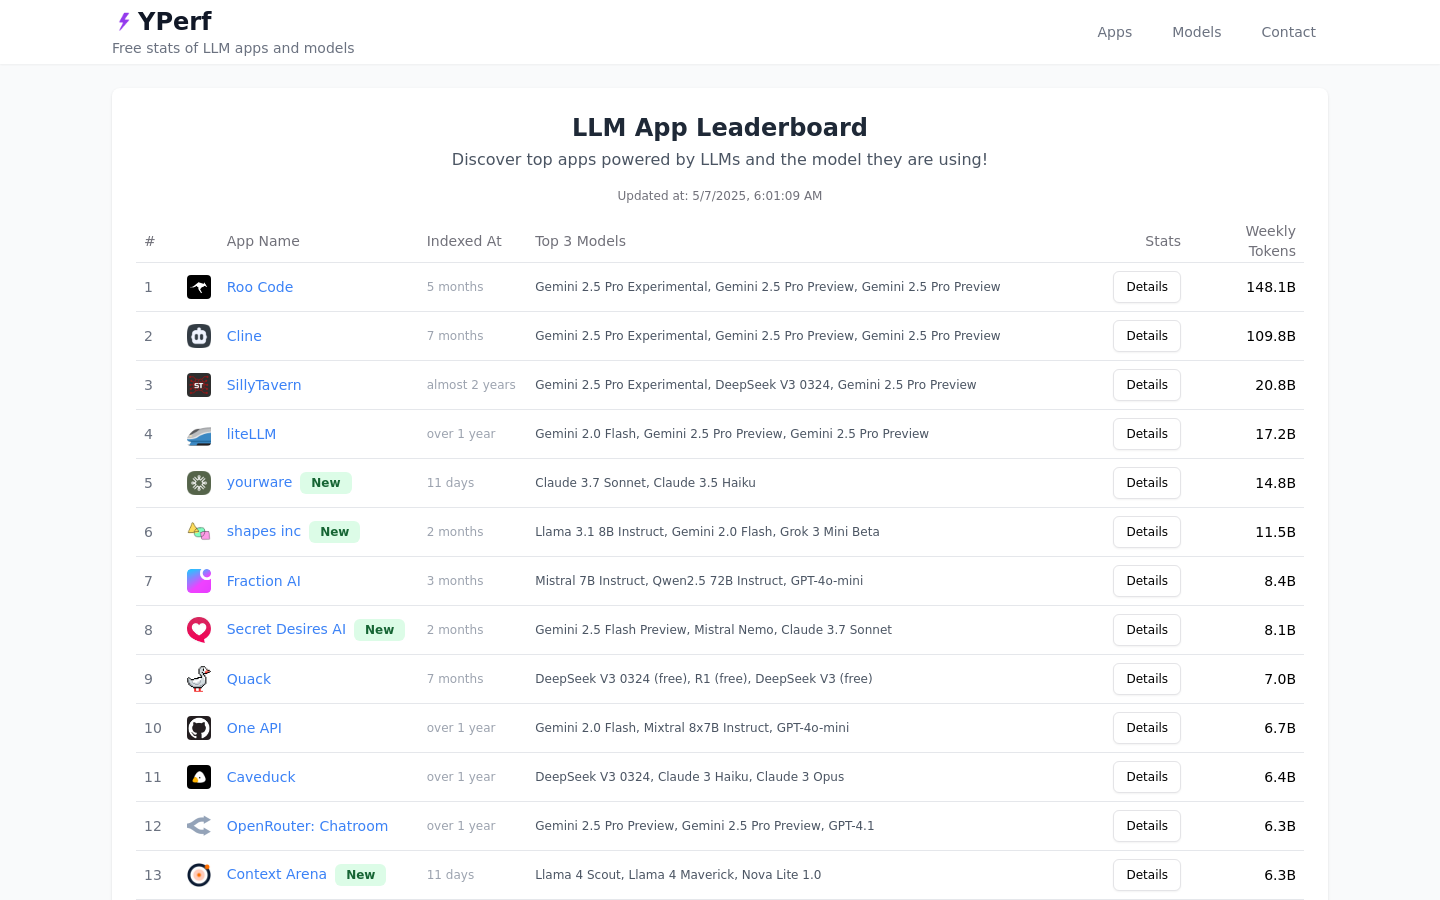Open the yourware app link
Image resolution: width=1440 pixels, height=900 pixels.
point(259,482)
